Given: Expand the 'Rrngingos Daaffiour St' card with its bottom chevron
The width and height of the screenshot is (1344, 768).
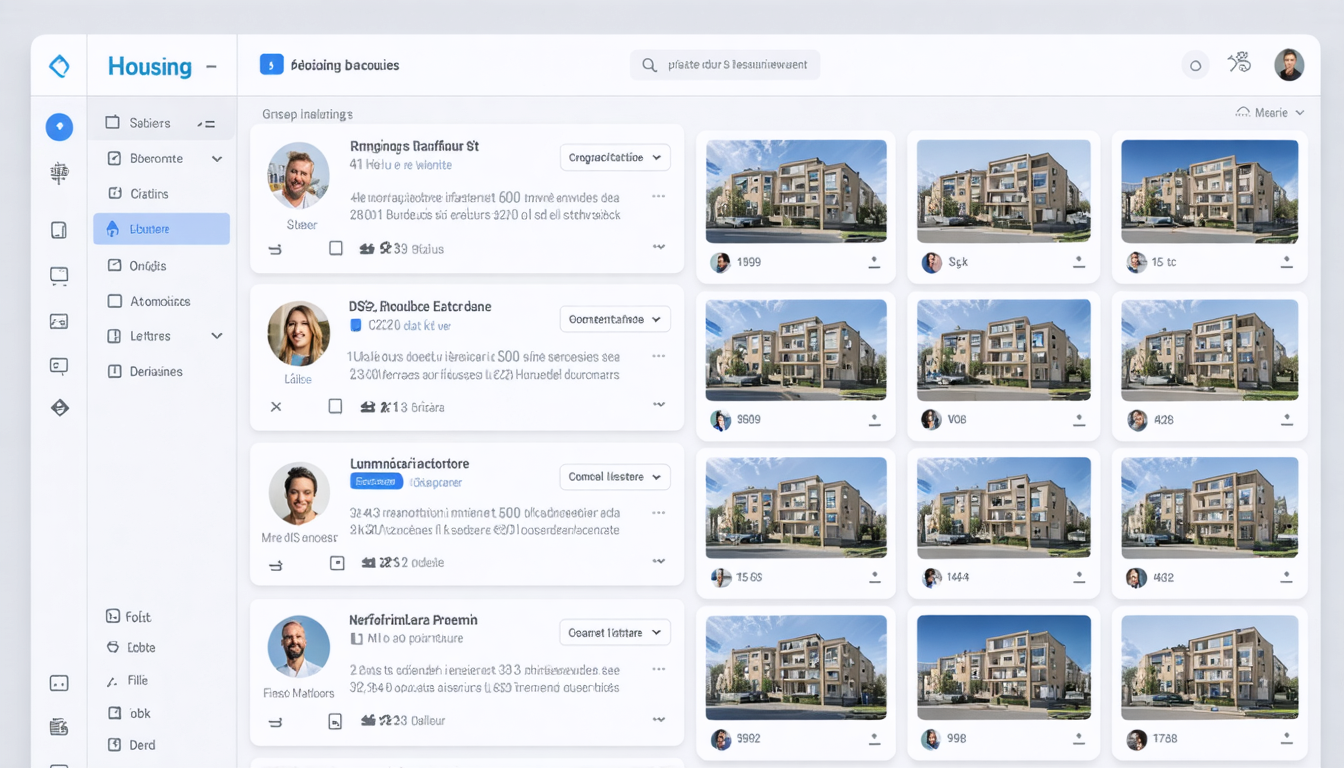Looking at the screenshot, I should [x=659, y=246].
